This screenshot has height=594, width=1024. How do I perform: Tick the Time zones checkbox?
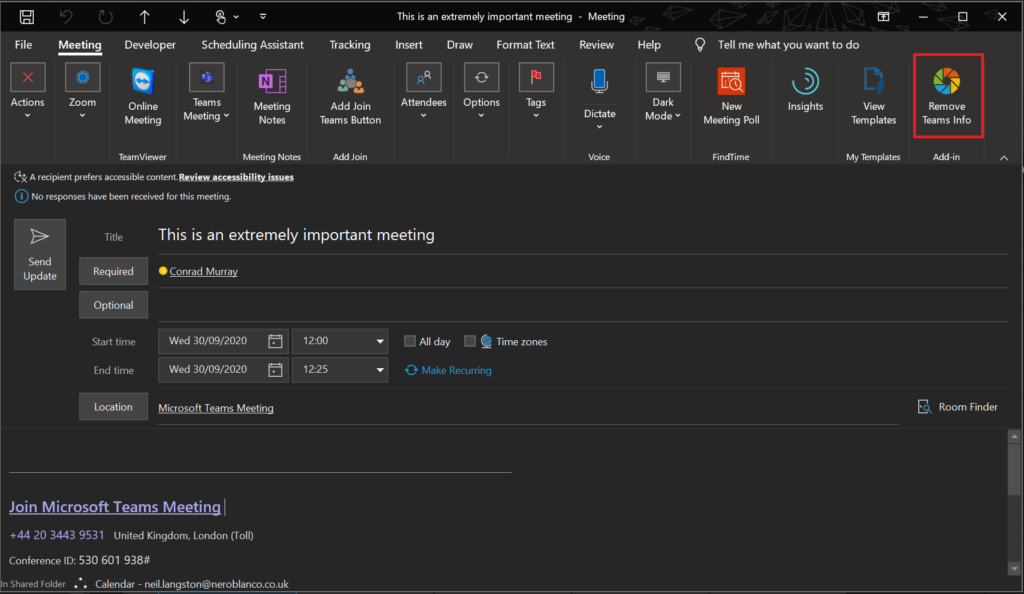470,341
